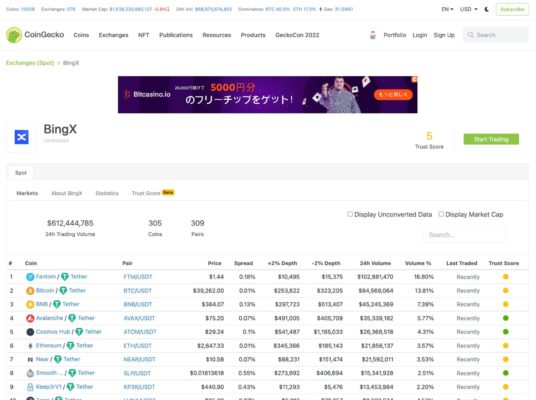
Task: Switch to the Statistics tab
Action: pos(107,193)
